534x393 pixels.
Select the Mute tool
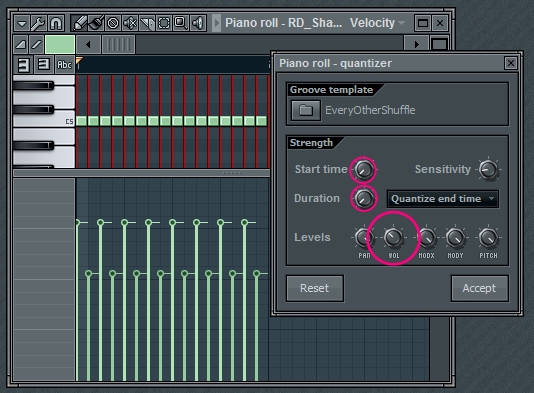click(130, 23)
